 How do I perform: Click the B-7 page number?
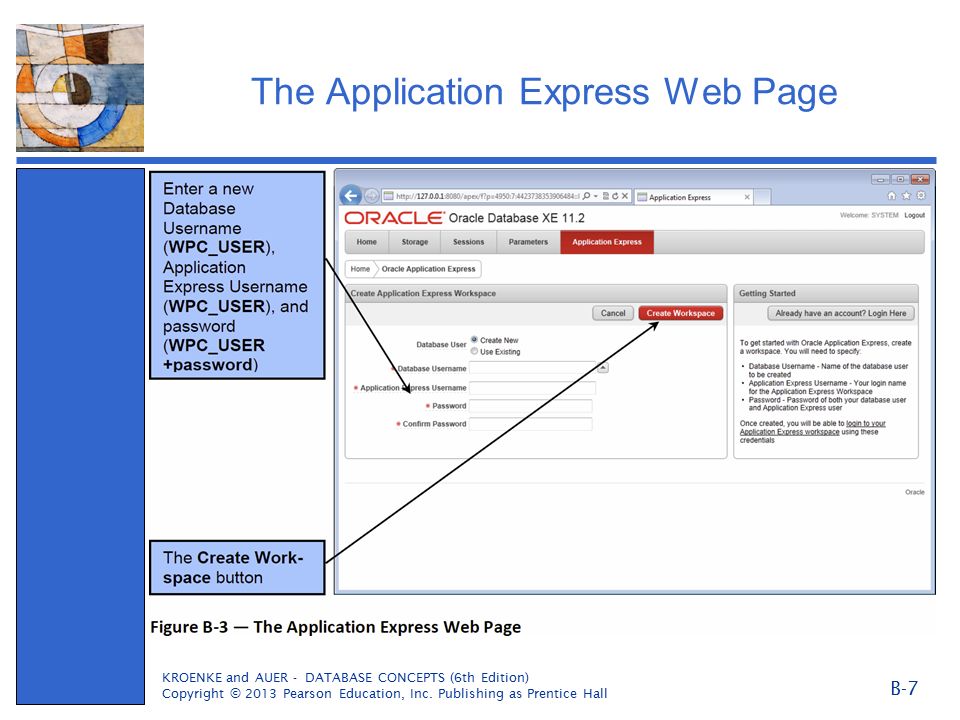(904, 688)
